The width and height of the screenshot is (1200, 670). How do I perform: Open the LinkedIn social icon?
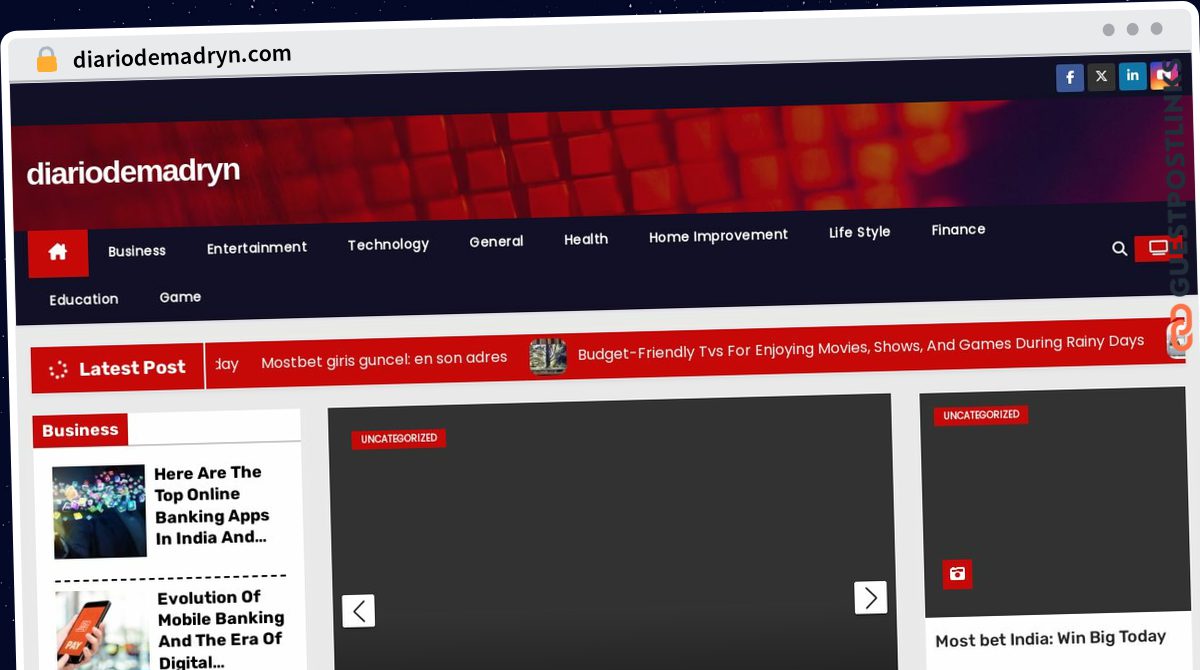click(1133, 75)
